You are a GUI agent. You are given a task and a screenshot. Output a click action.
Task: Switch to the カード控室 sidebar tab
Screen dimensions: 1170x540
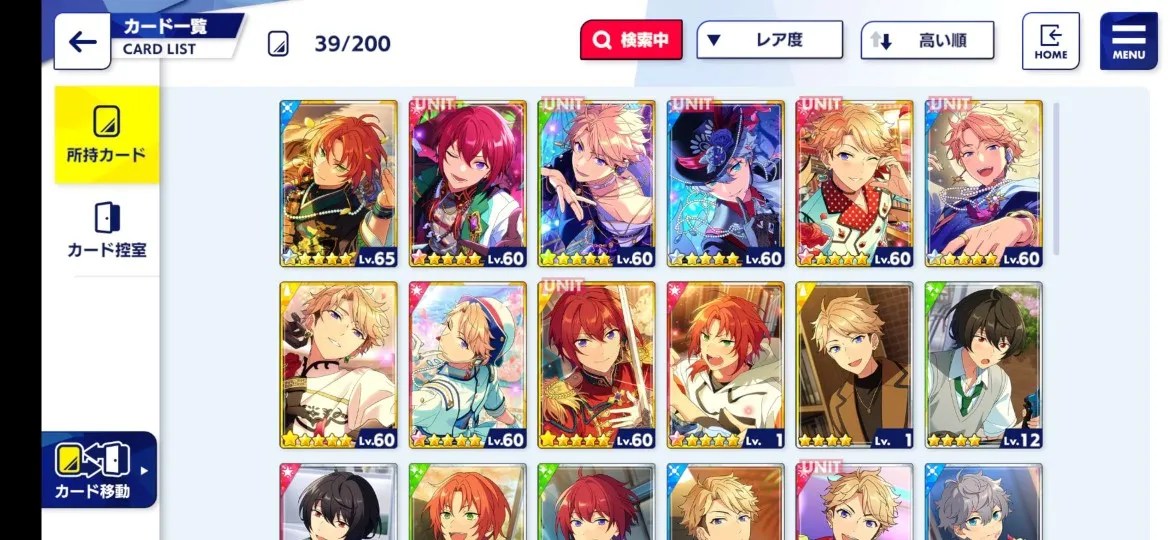107,230
